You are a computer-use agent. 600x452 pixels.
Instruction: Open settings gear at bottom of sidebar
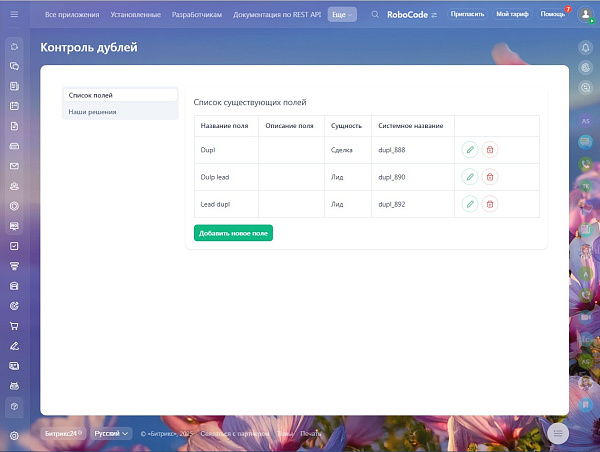pyautogui.click(x=14, y=436)
